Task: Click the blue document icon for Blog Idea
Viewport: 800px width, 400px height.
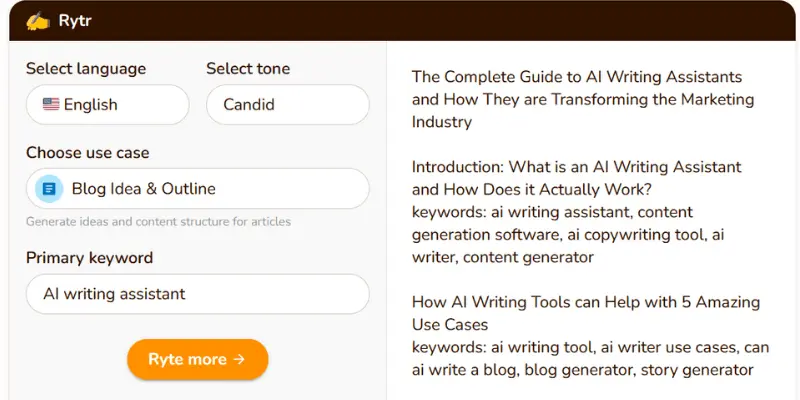Action: [x=49, y=189]
